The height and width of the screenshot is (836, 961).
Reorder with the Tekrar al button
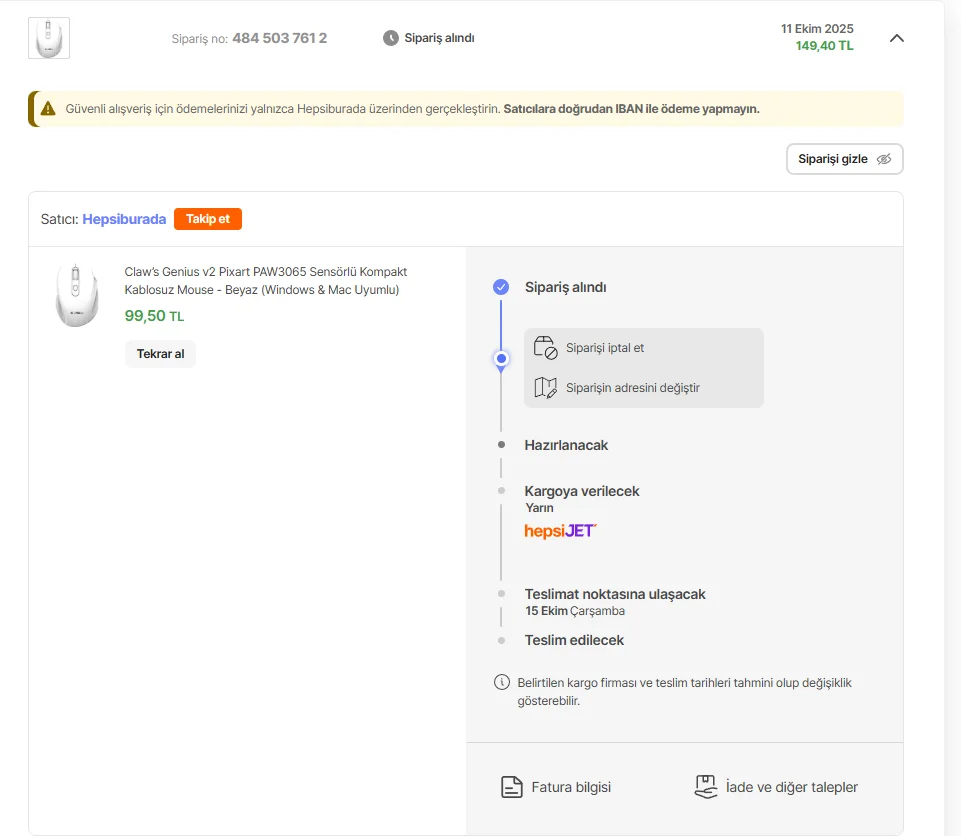(161, 354)
